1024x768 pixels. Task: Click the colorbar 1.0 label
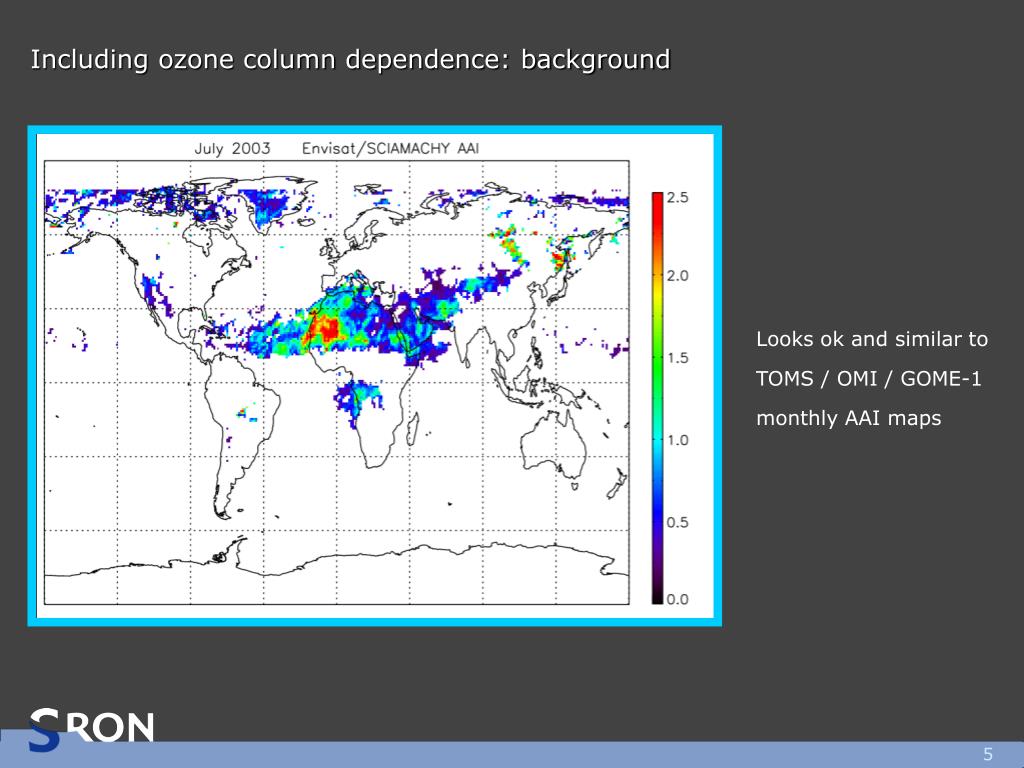click(x=677, y=440)
